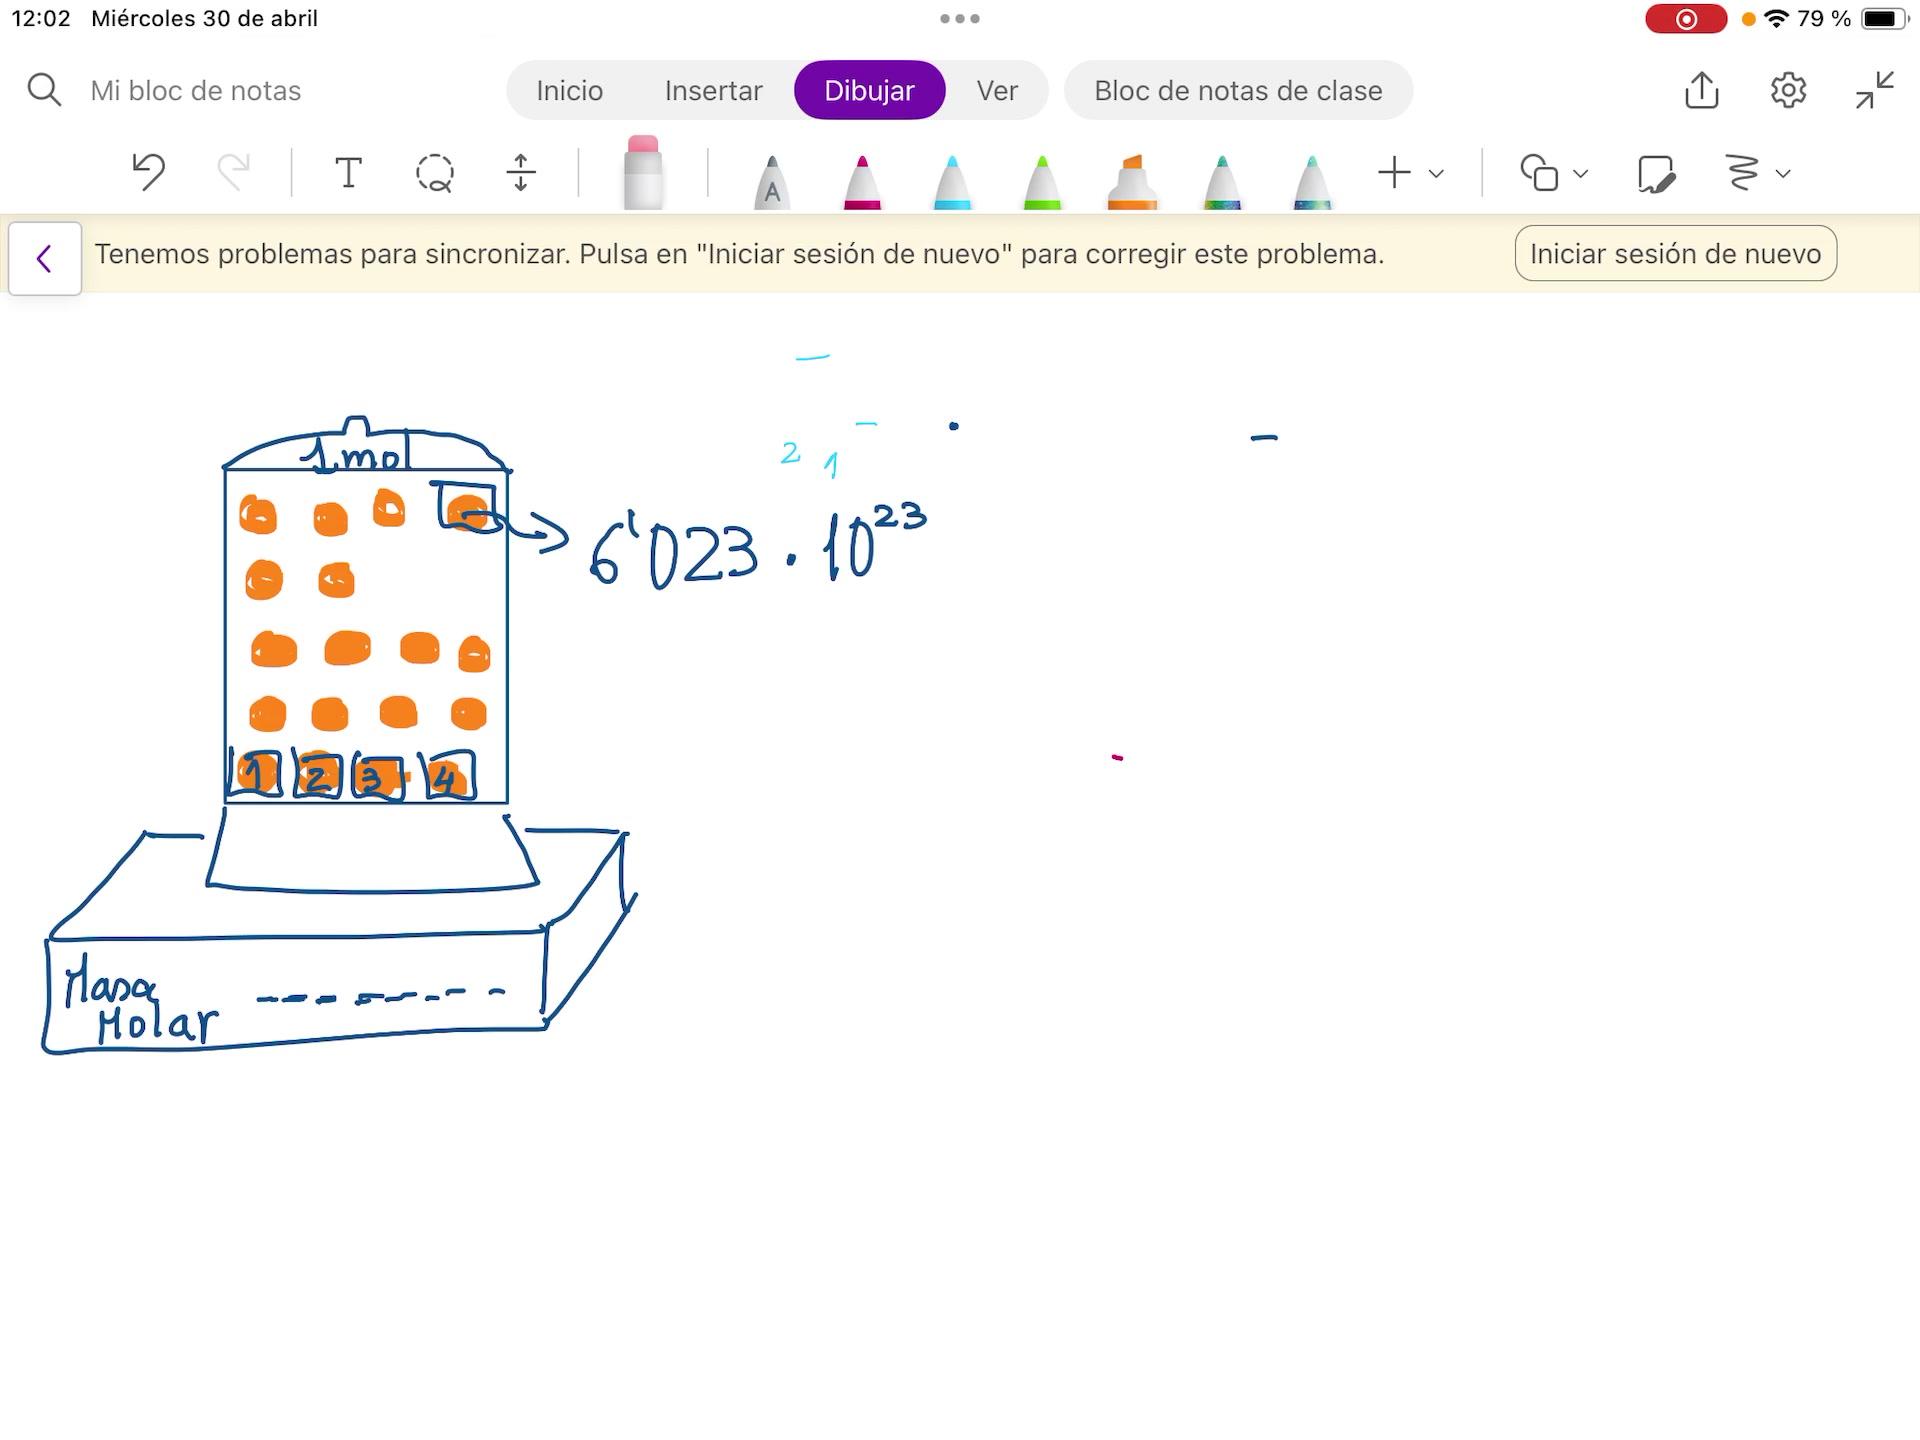Expand the ink-to-text options chevron

click(1783, 174)
